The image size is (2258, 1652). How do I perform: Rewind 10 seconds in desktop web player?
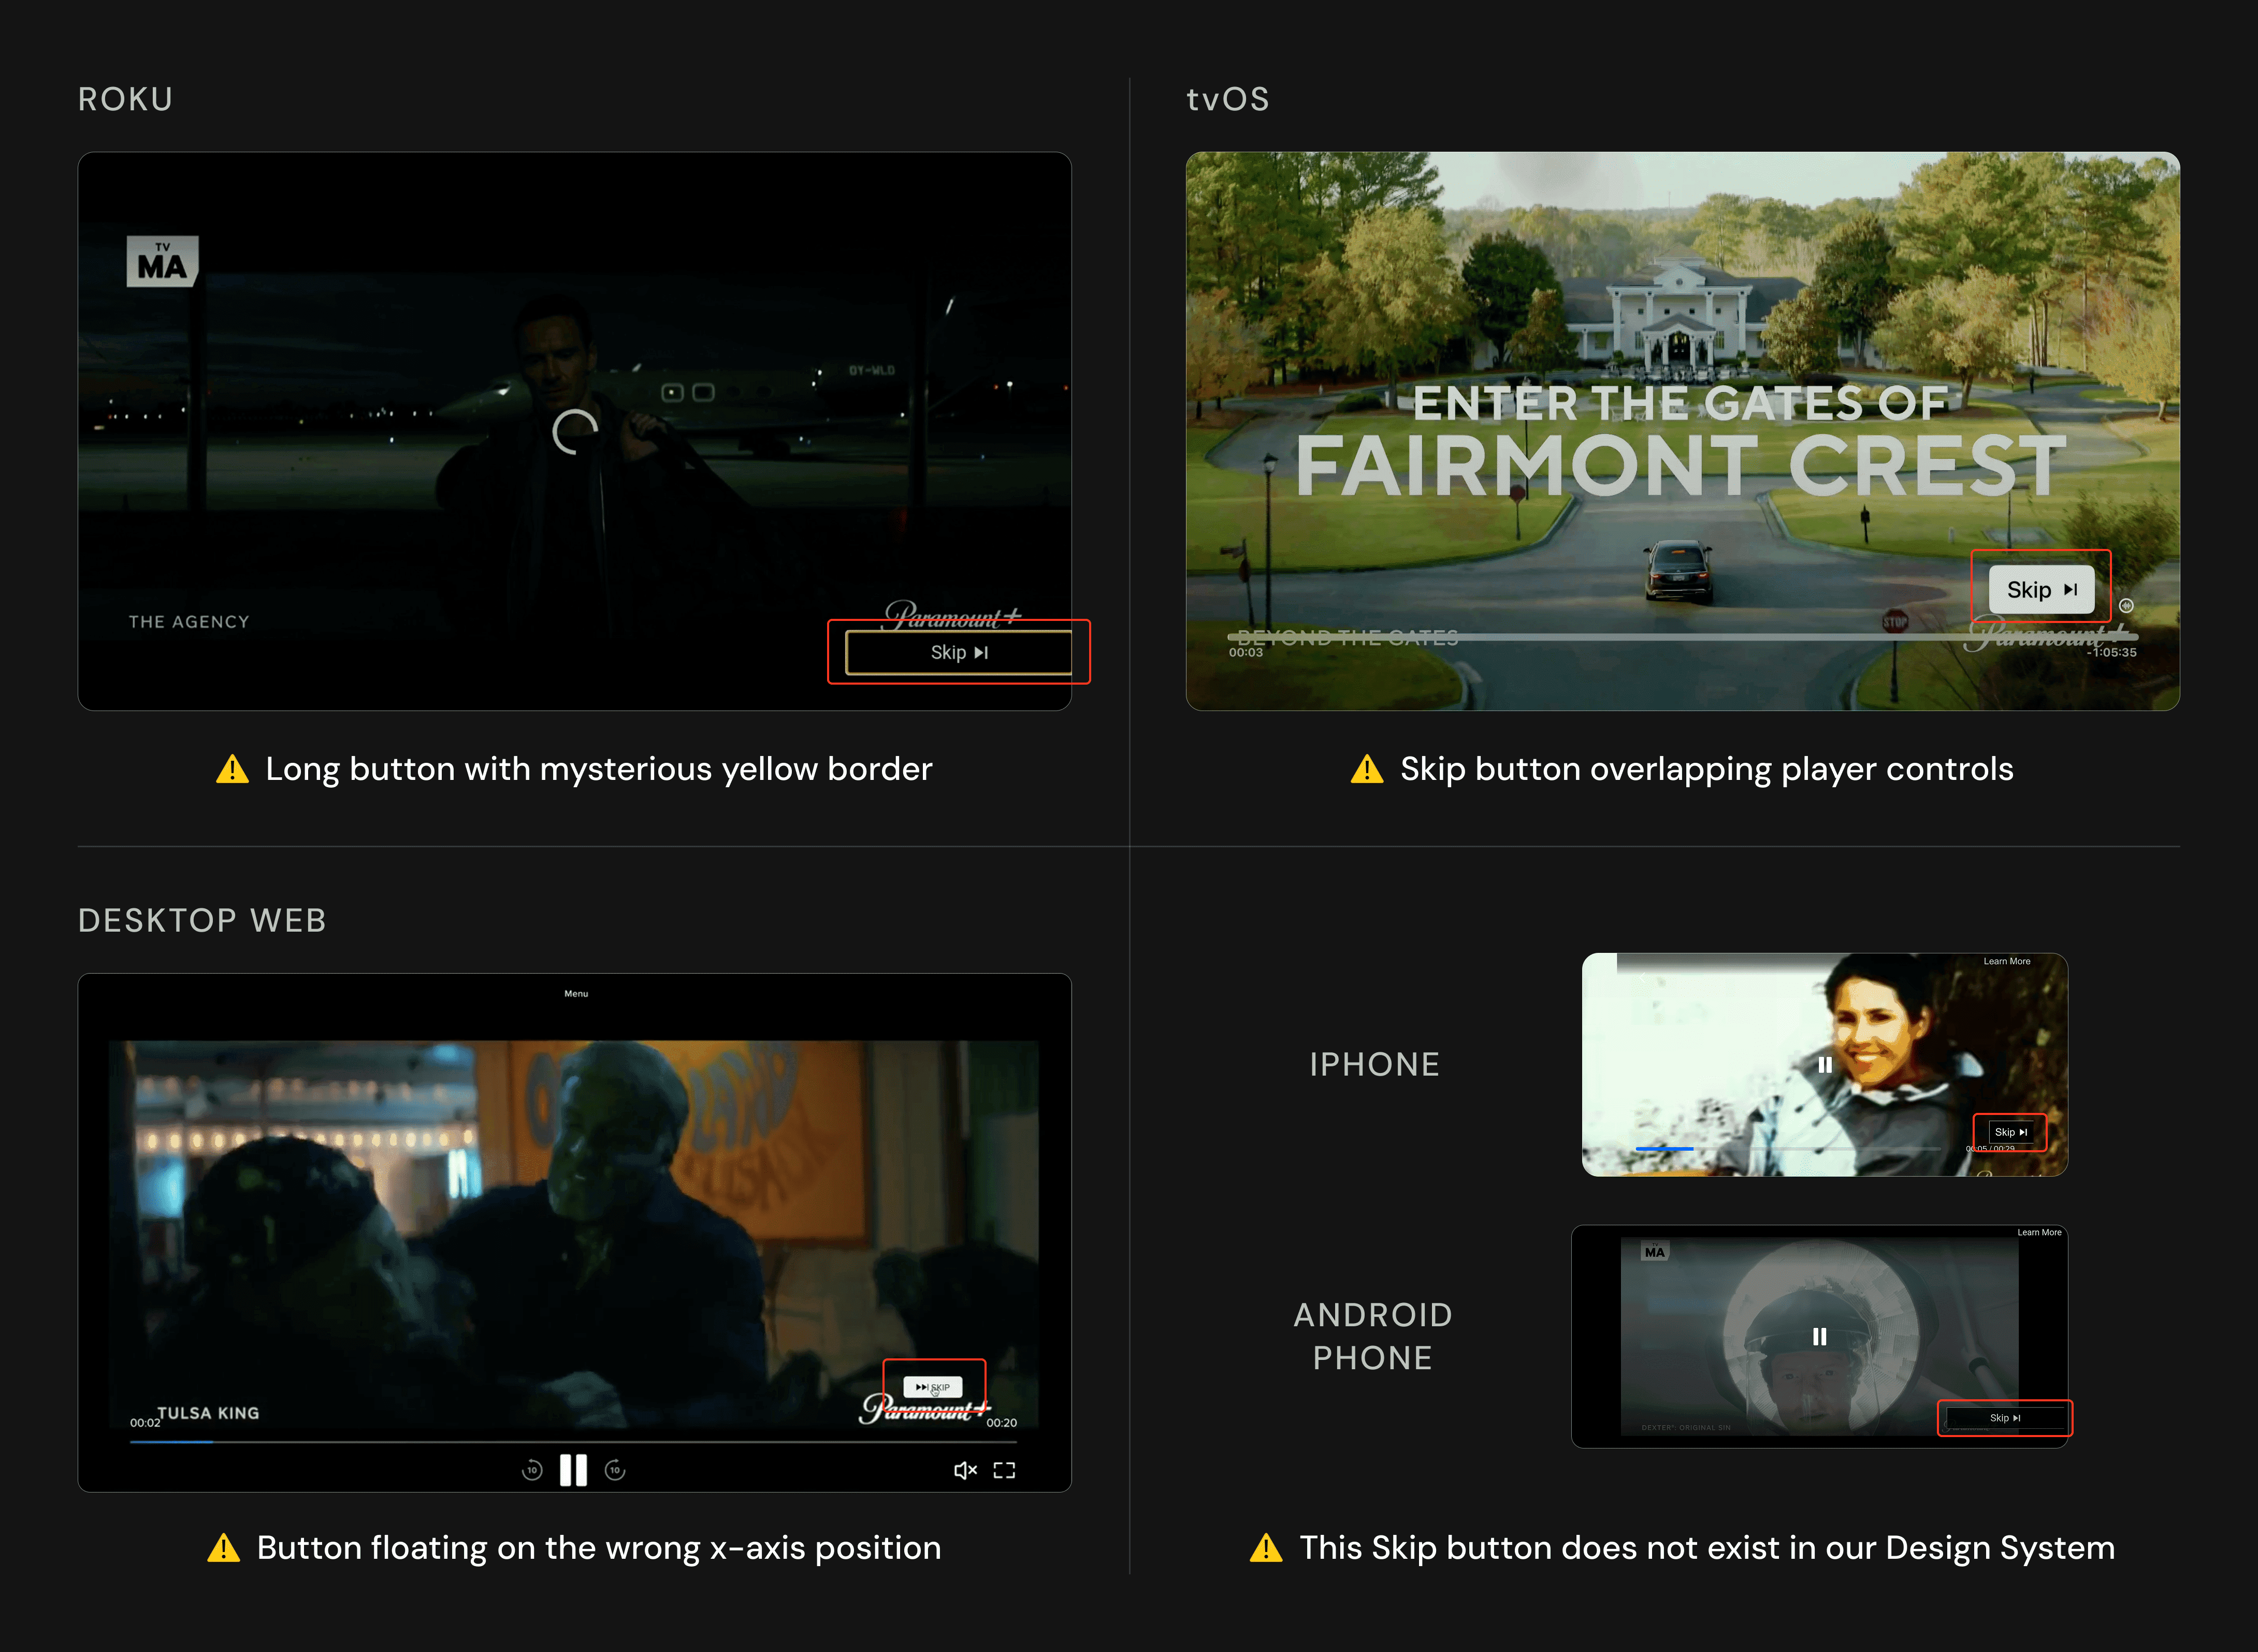tap(532, 1470)
